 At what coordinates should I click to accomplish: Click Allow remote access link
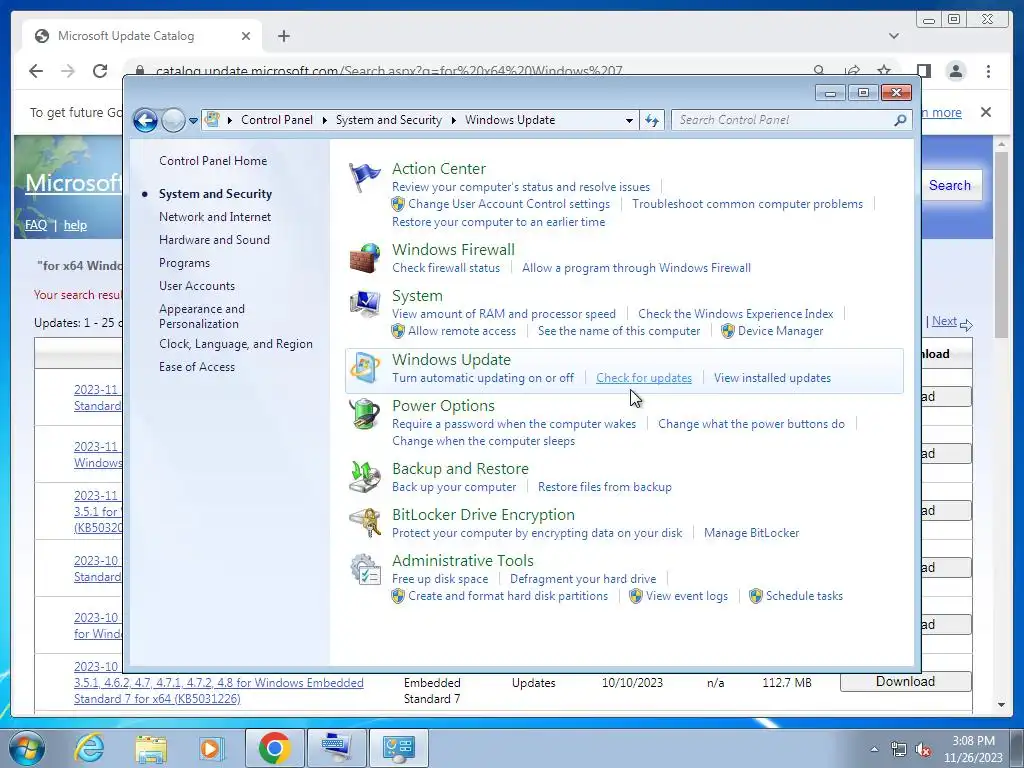[x=462, y=331]
